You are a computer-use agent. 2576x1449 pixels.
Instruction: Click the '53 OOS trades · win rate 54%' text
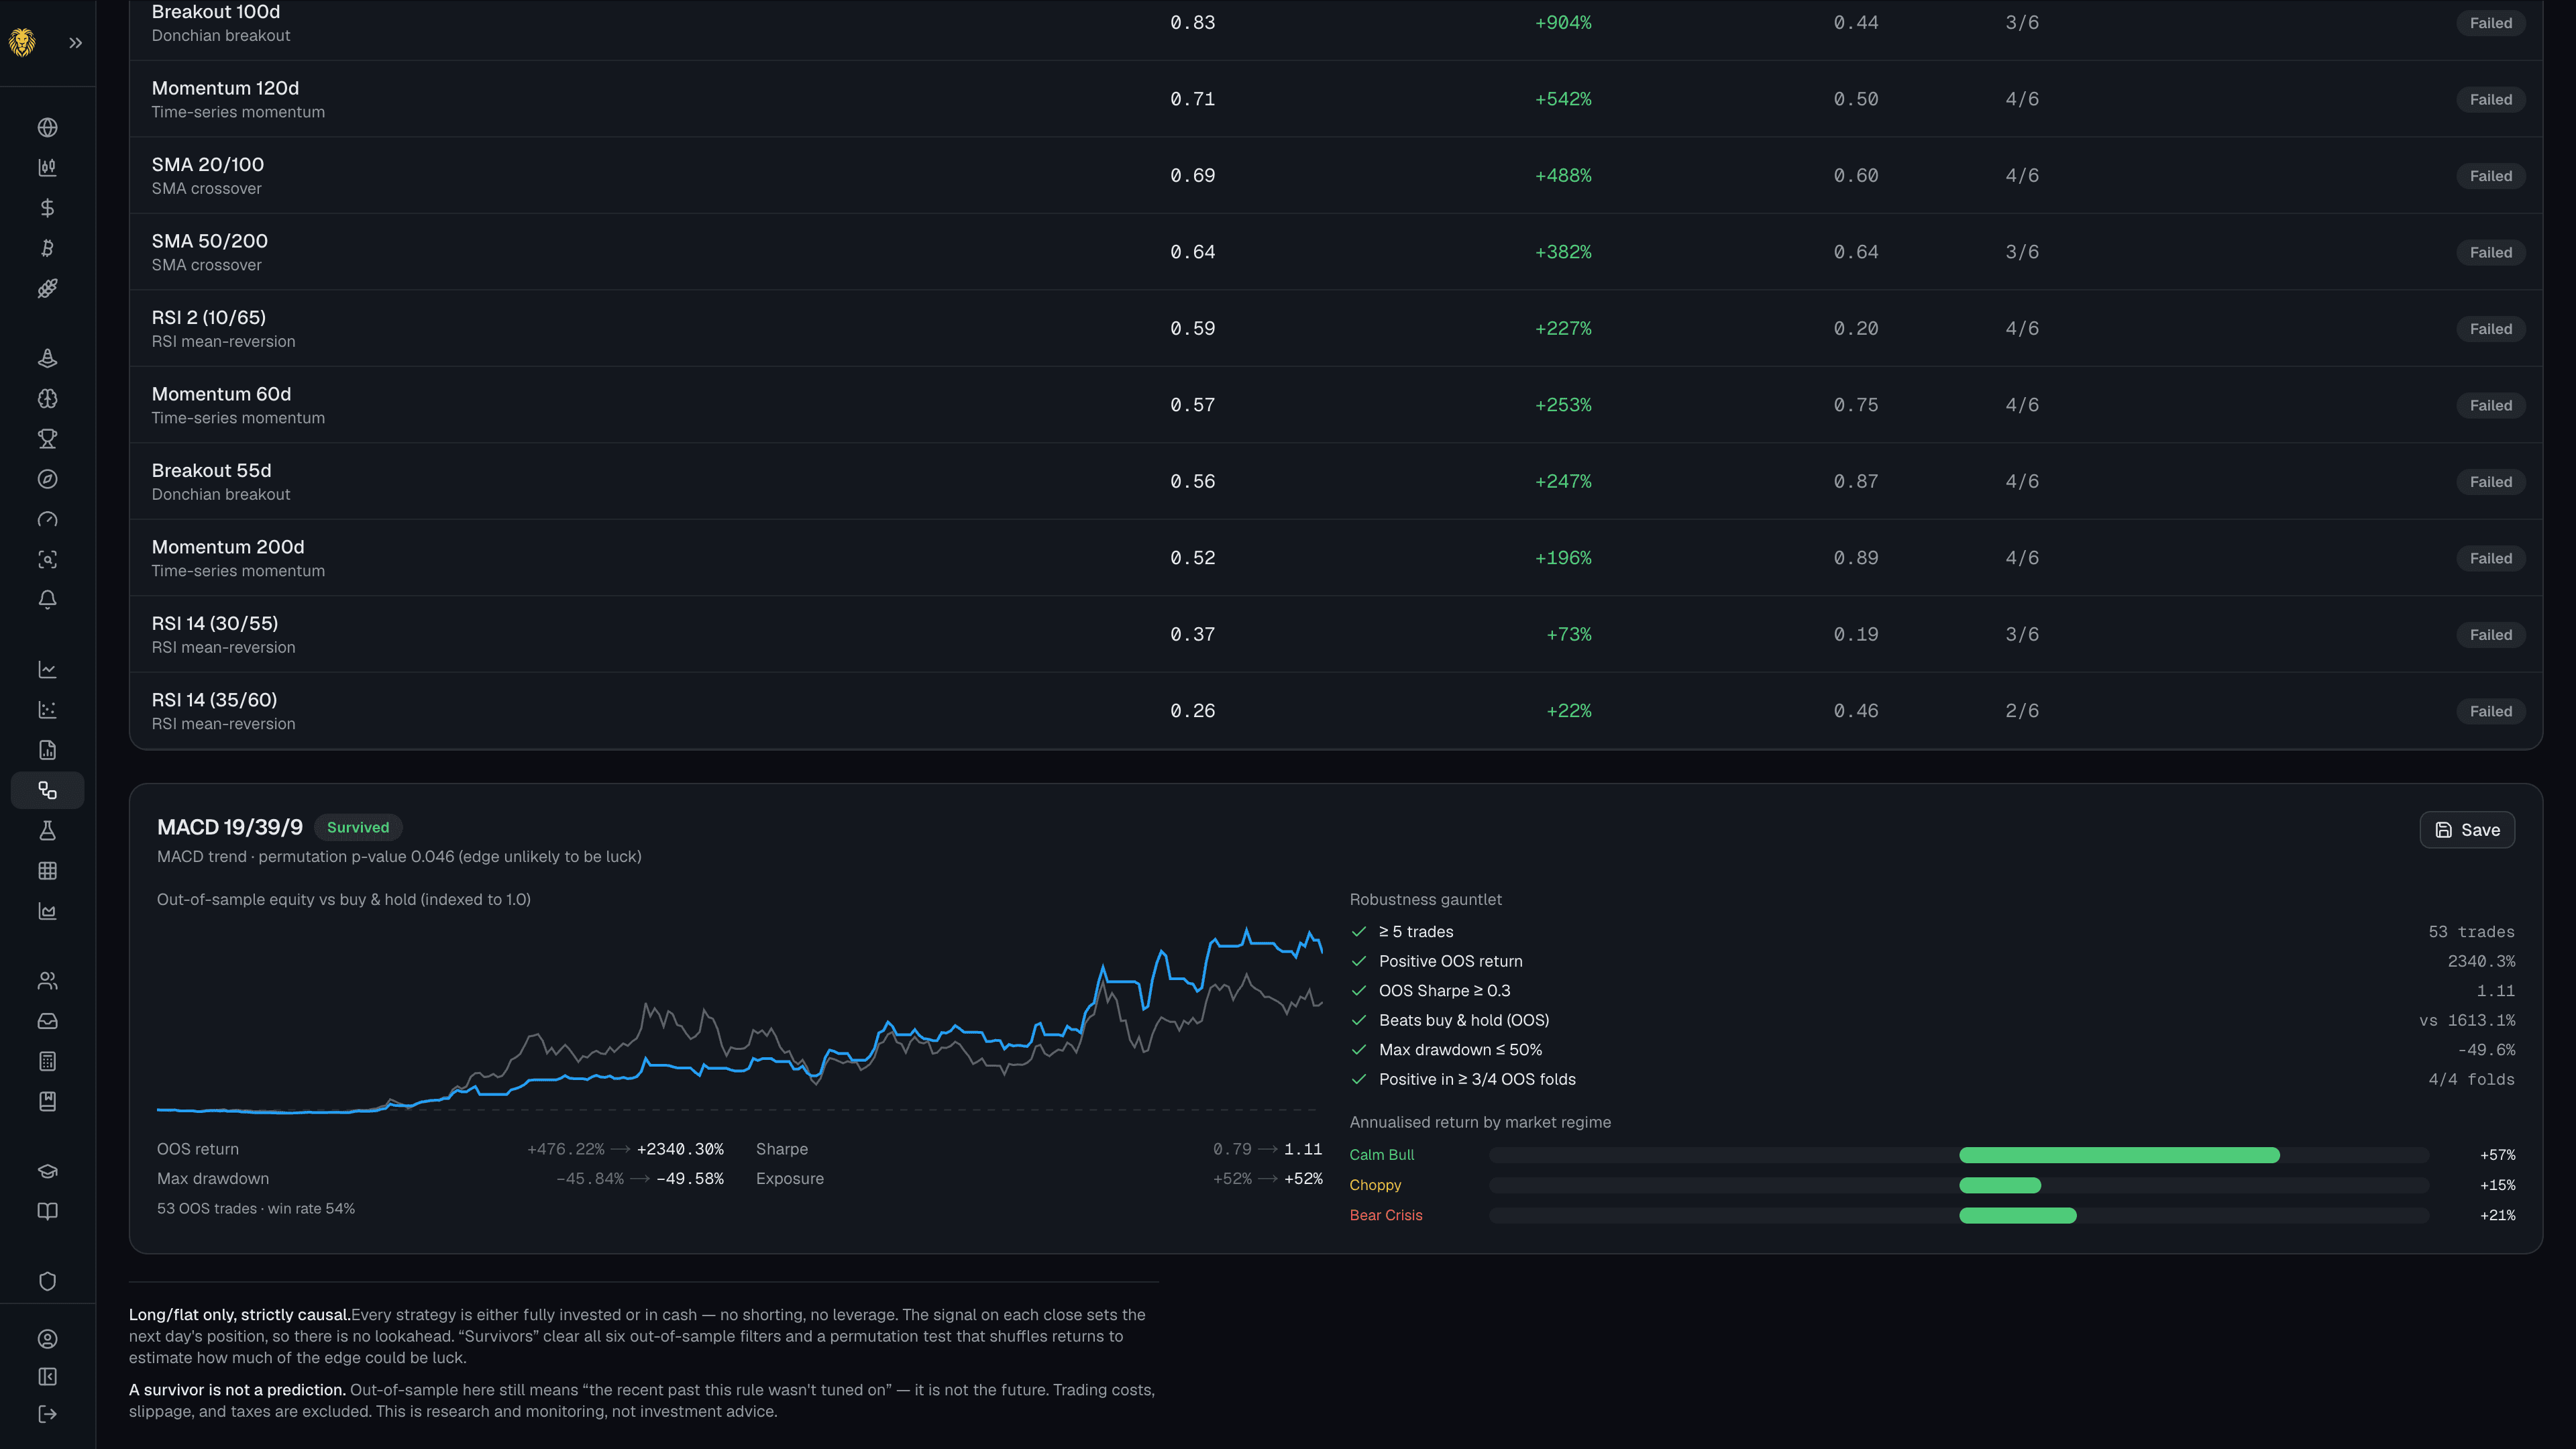[x=256, y=1208]
